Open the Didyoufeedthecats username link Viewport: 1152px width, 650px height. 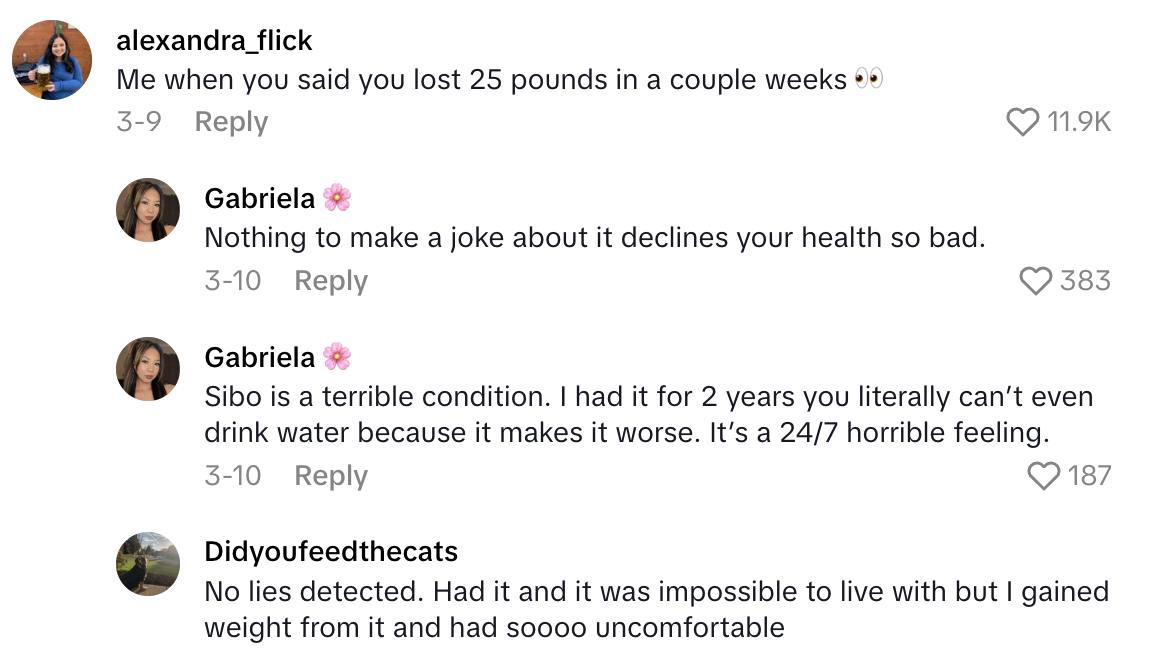331,552
